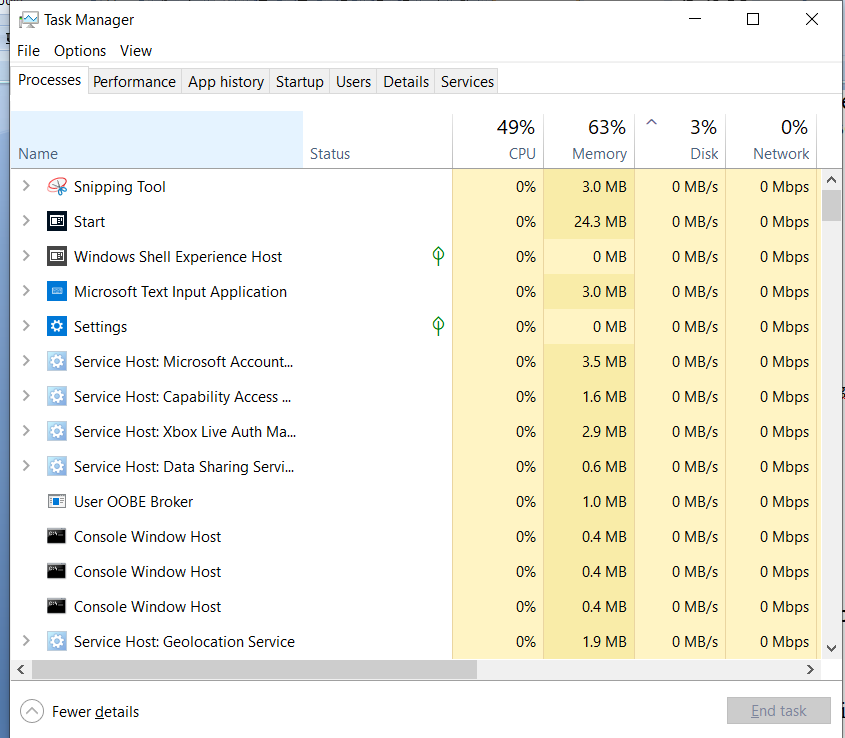The width and height of the screenshot is (845, 738).
Task: Click the leaf status icon for Windows Shell Experience Host
Action: (438, 256)
